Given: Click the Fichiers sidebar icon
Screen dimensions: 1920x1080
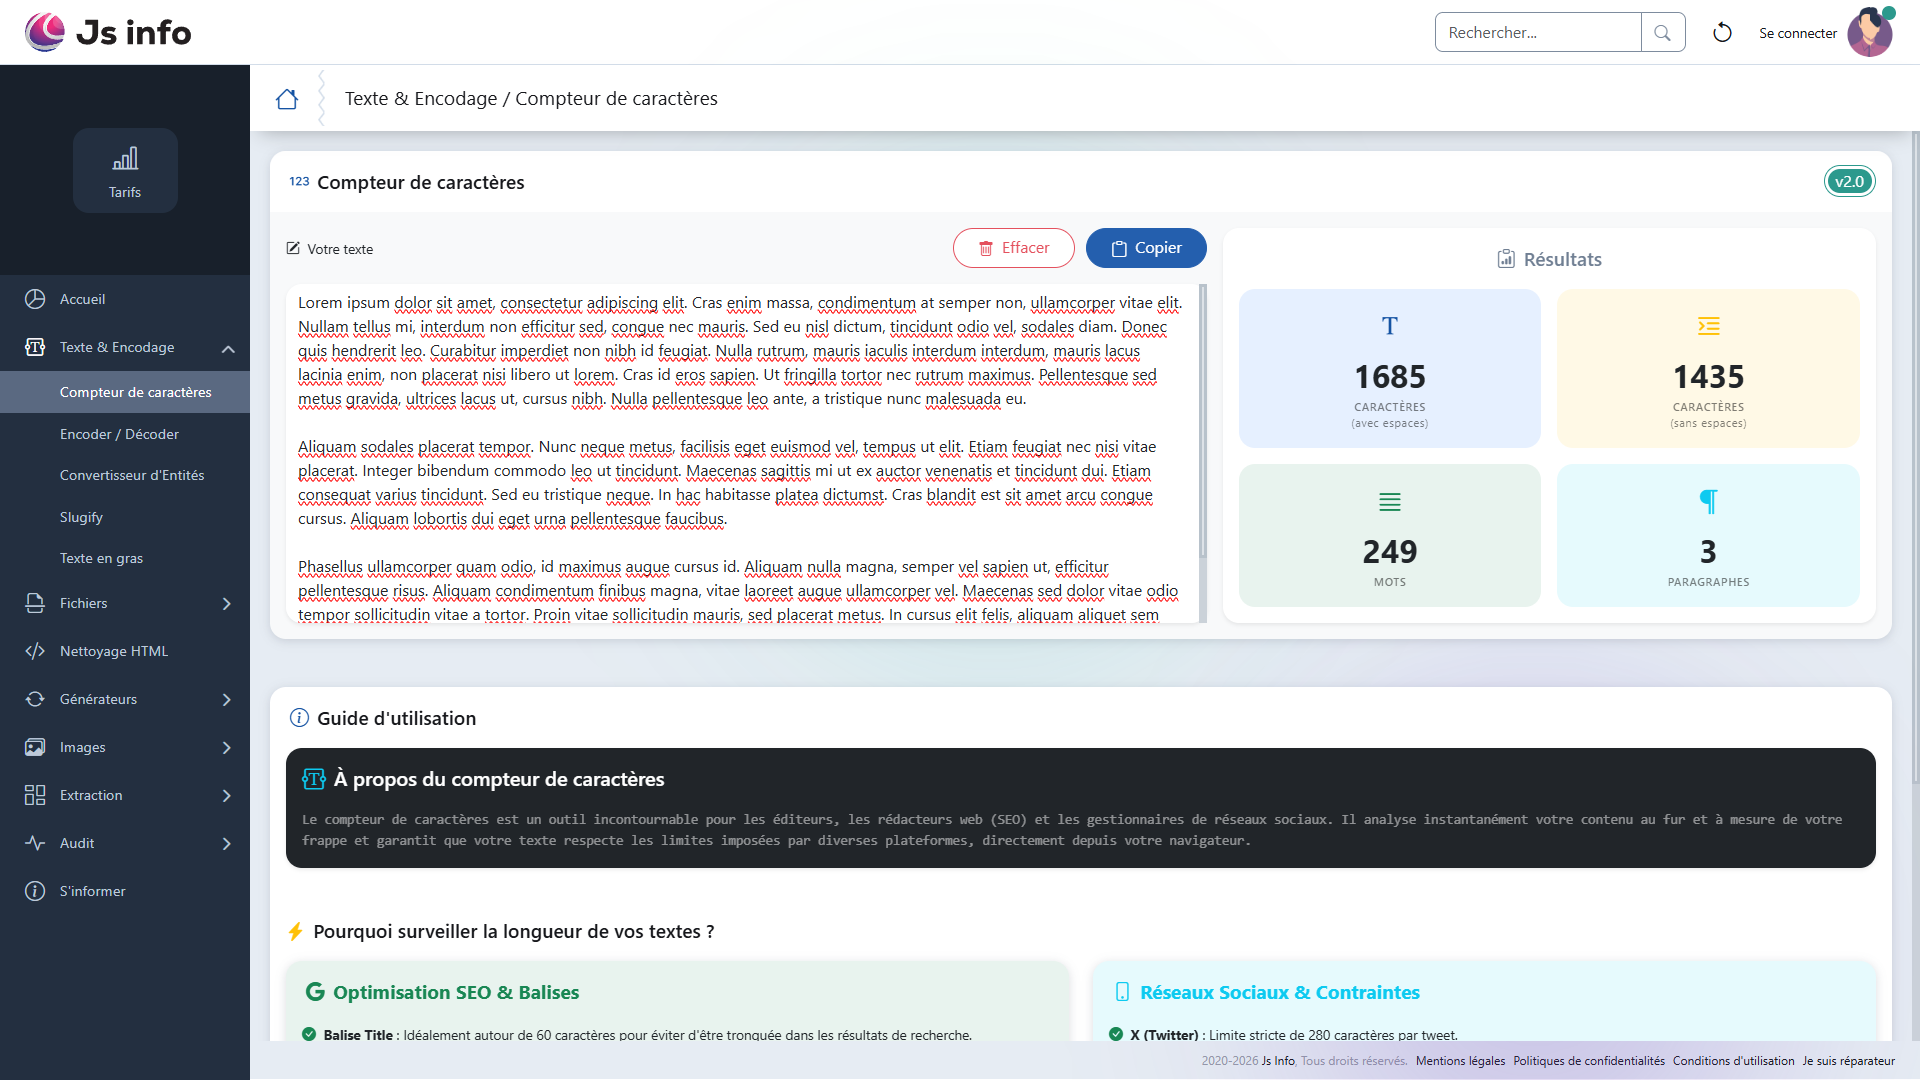Looking at the screenshot, I should [x=35, y=603].
